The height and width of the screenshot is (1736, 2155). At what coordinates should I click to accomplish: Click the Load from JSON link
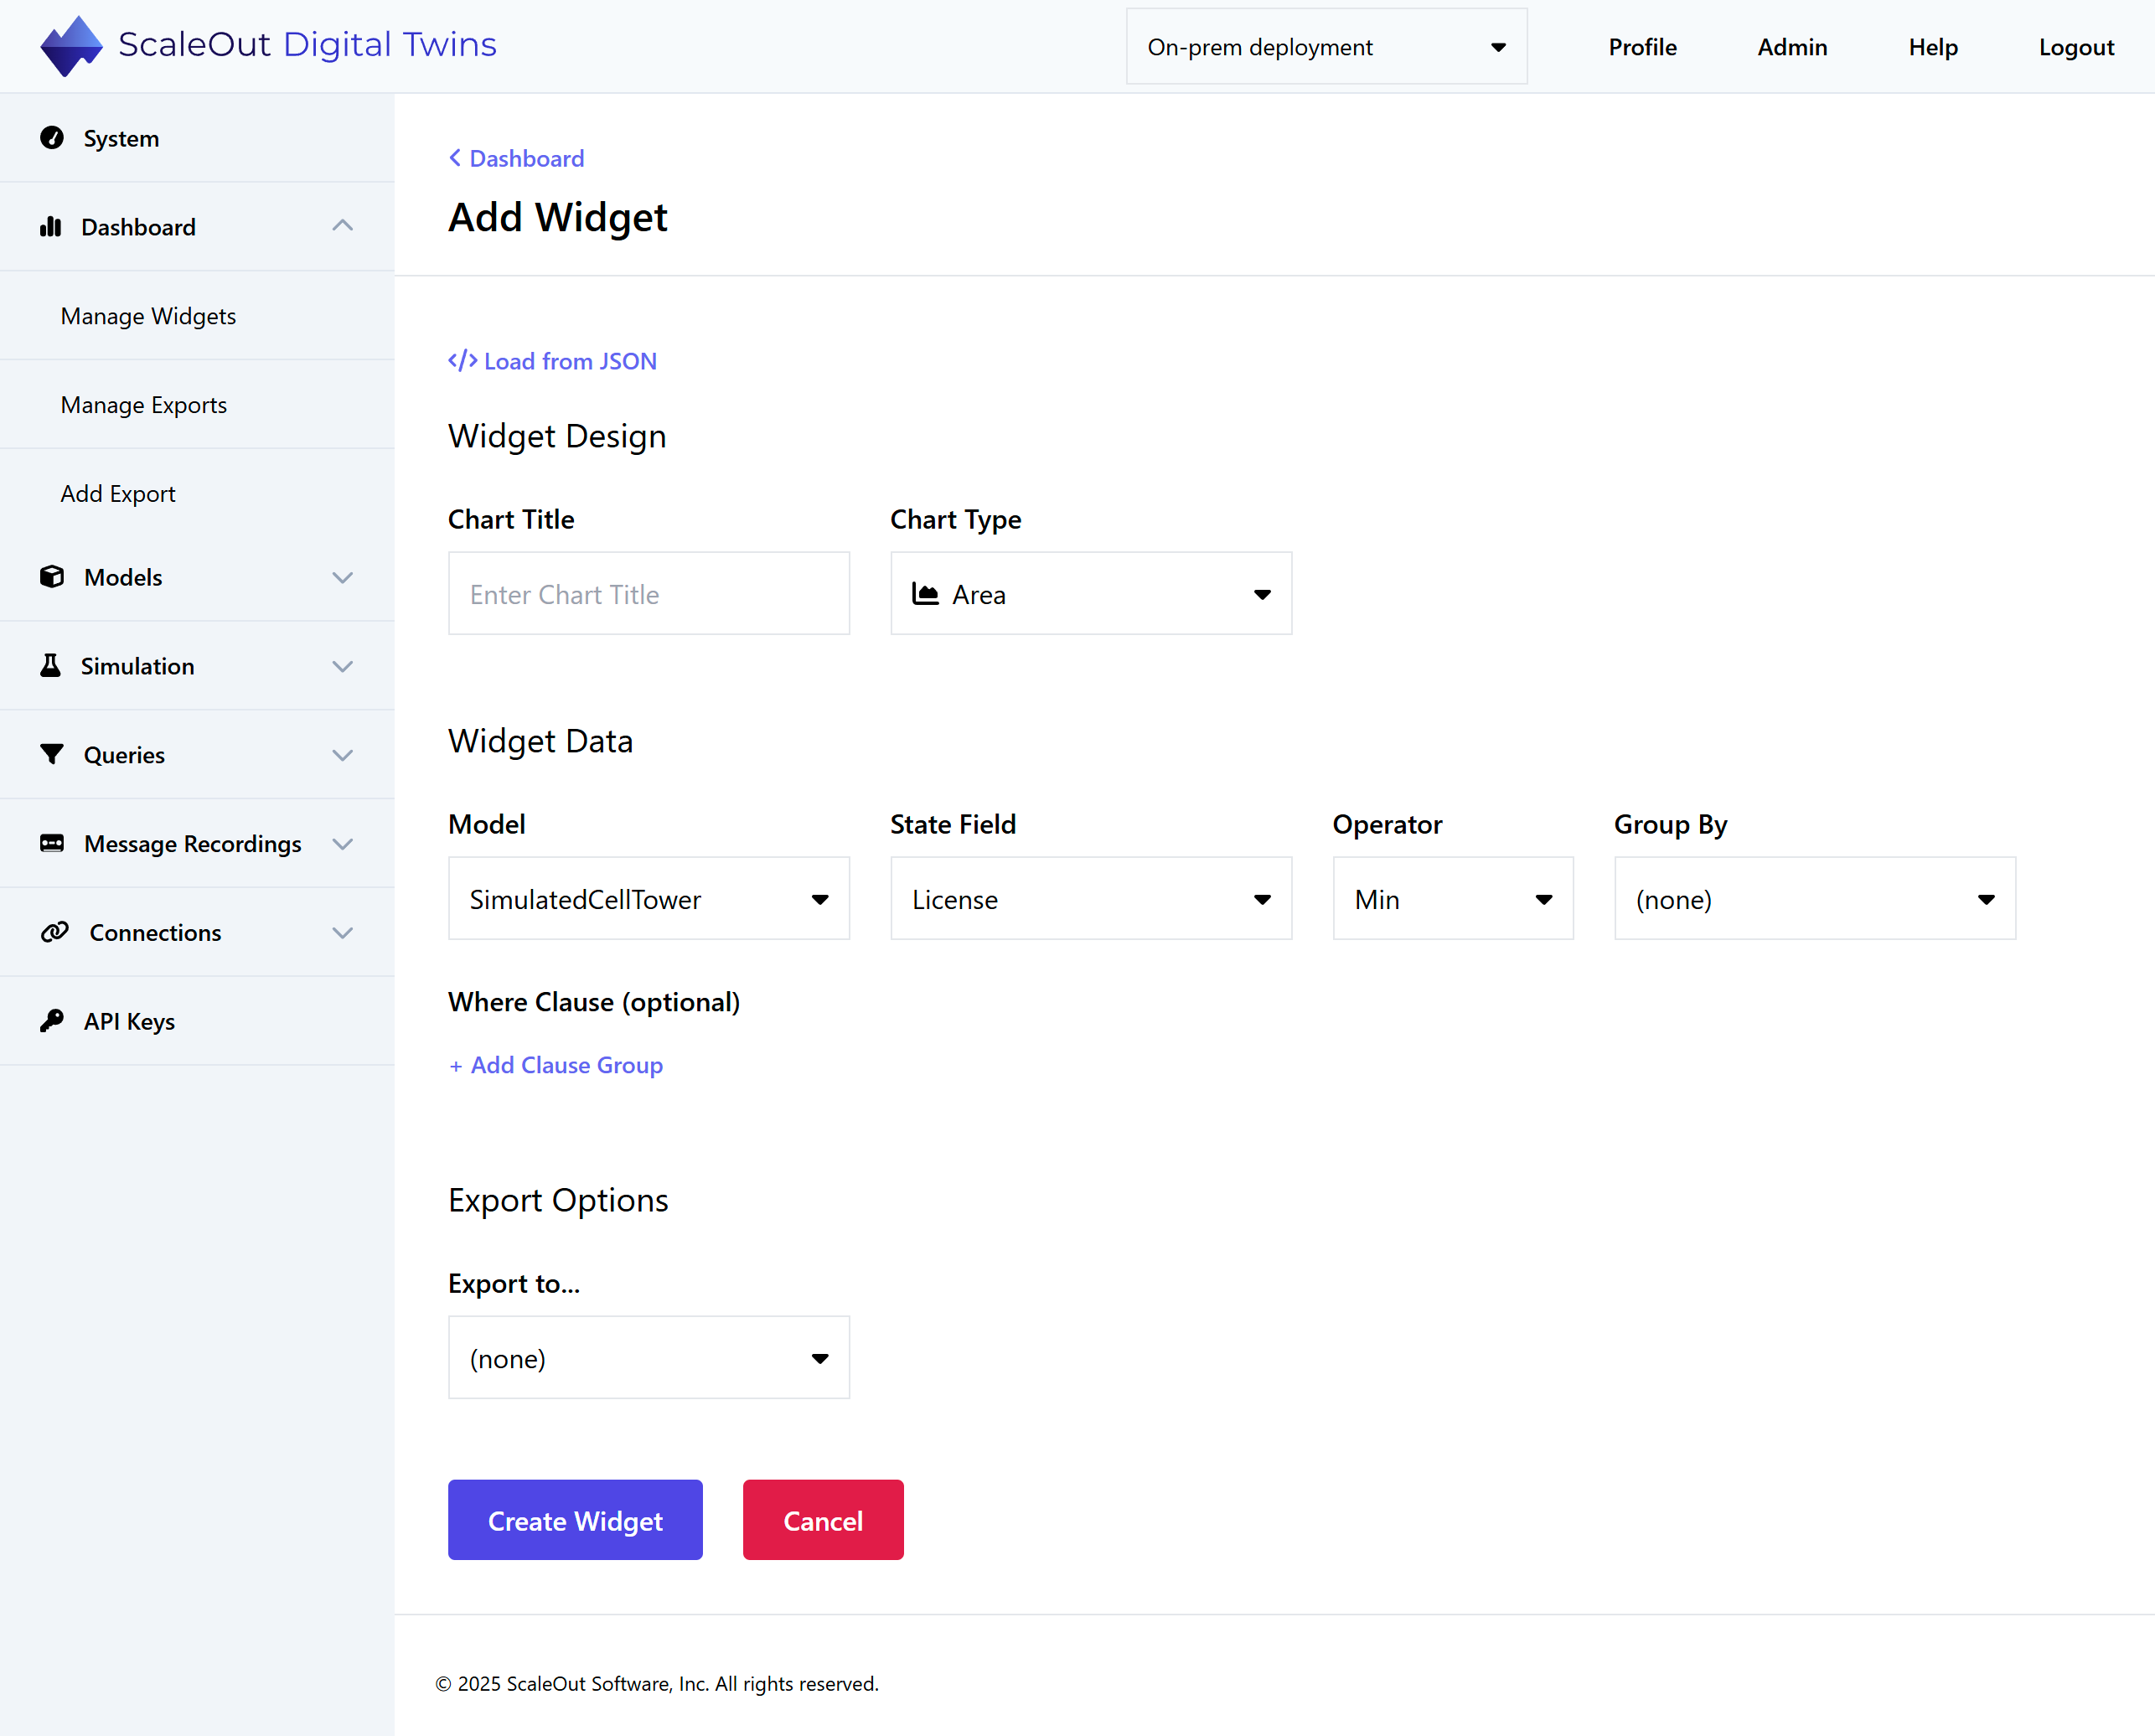pos(570,361)
